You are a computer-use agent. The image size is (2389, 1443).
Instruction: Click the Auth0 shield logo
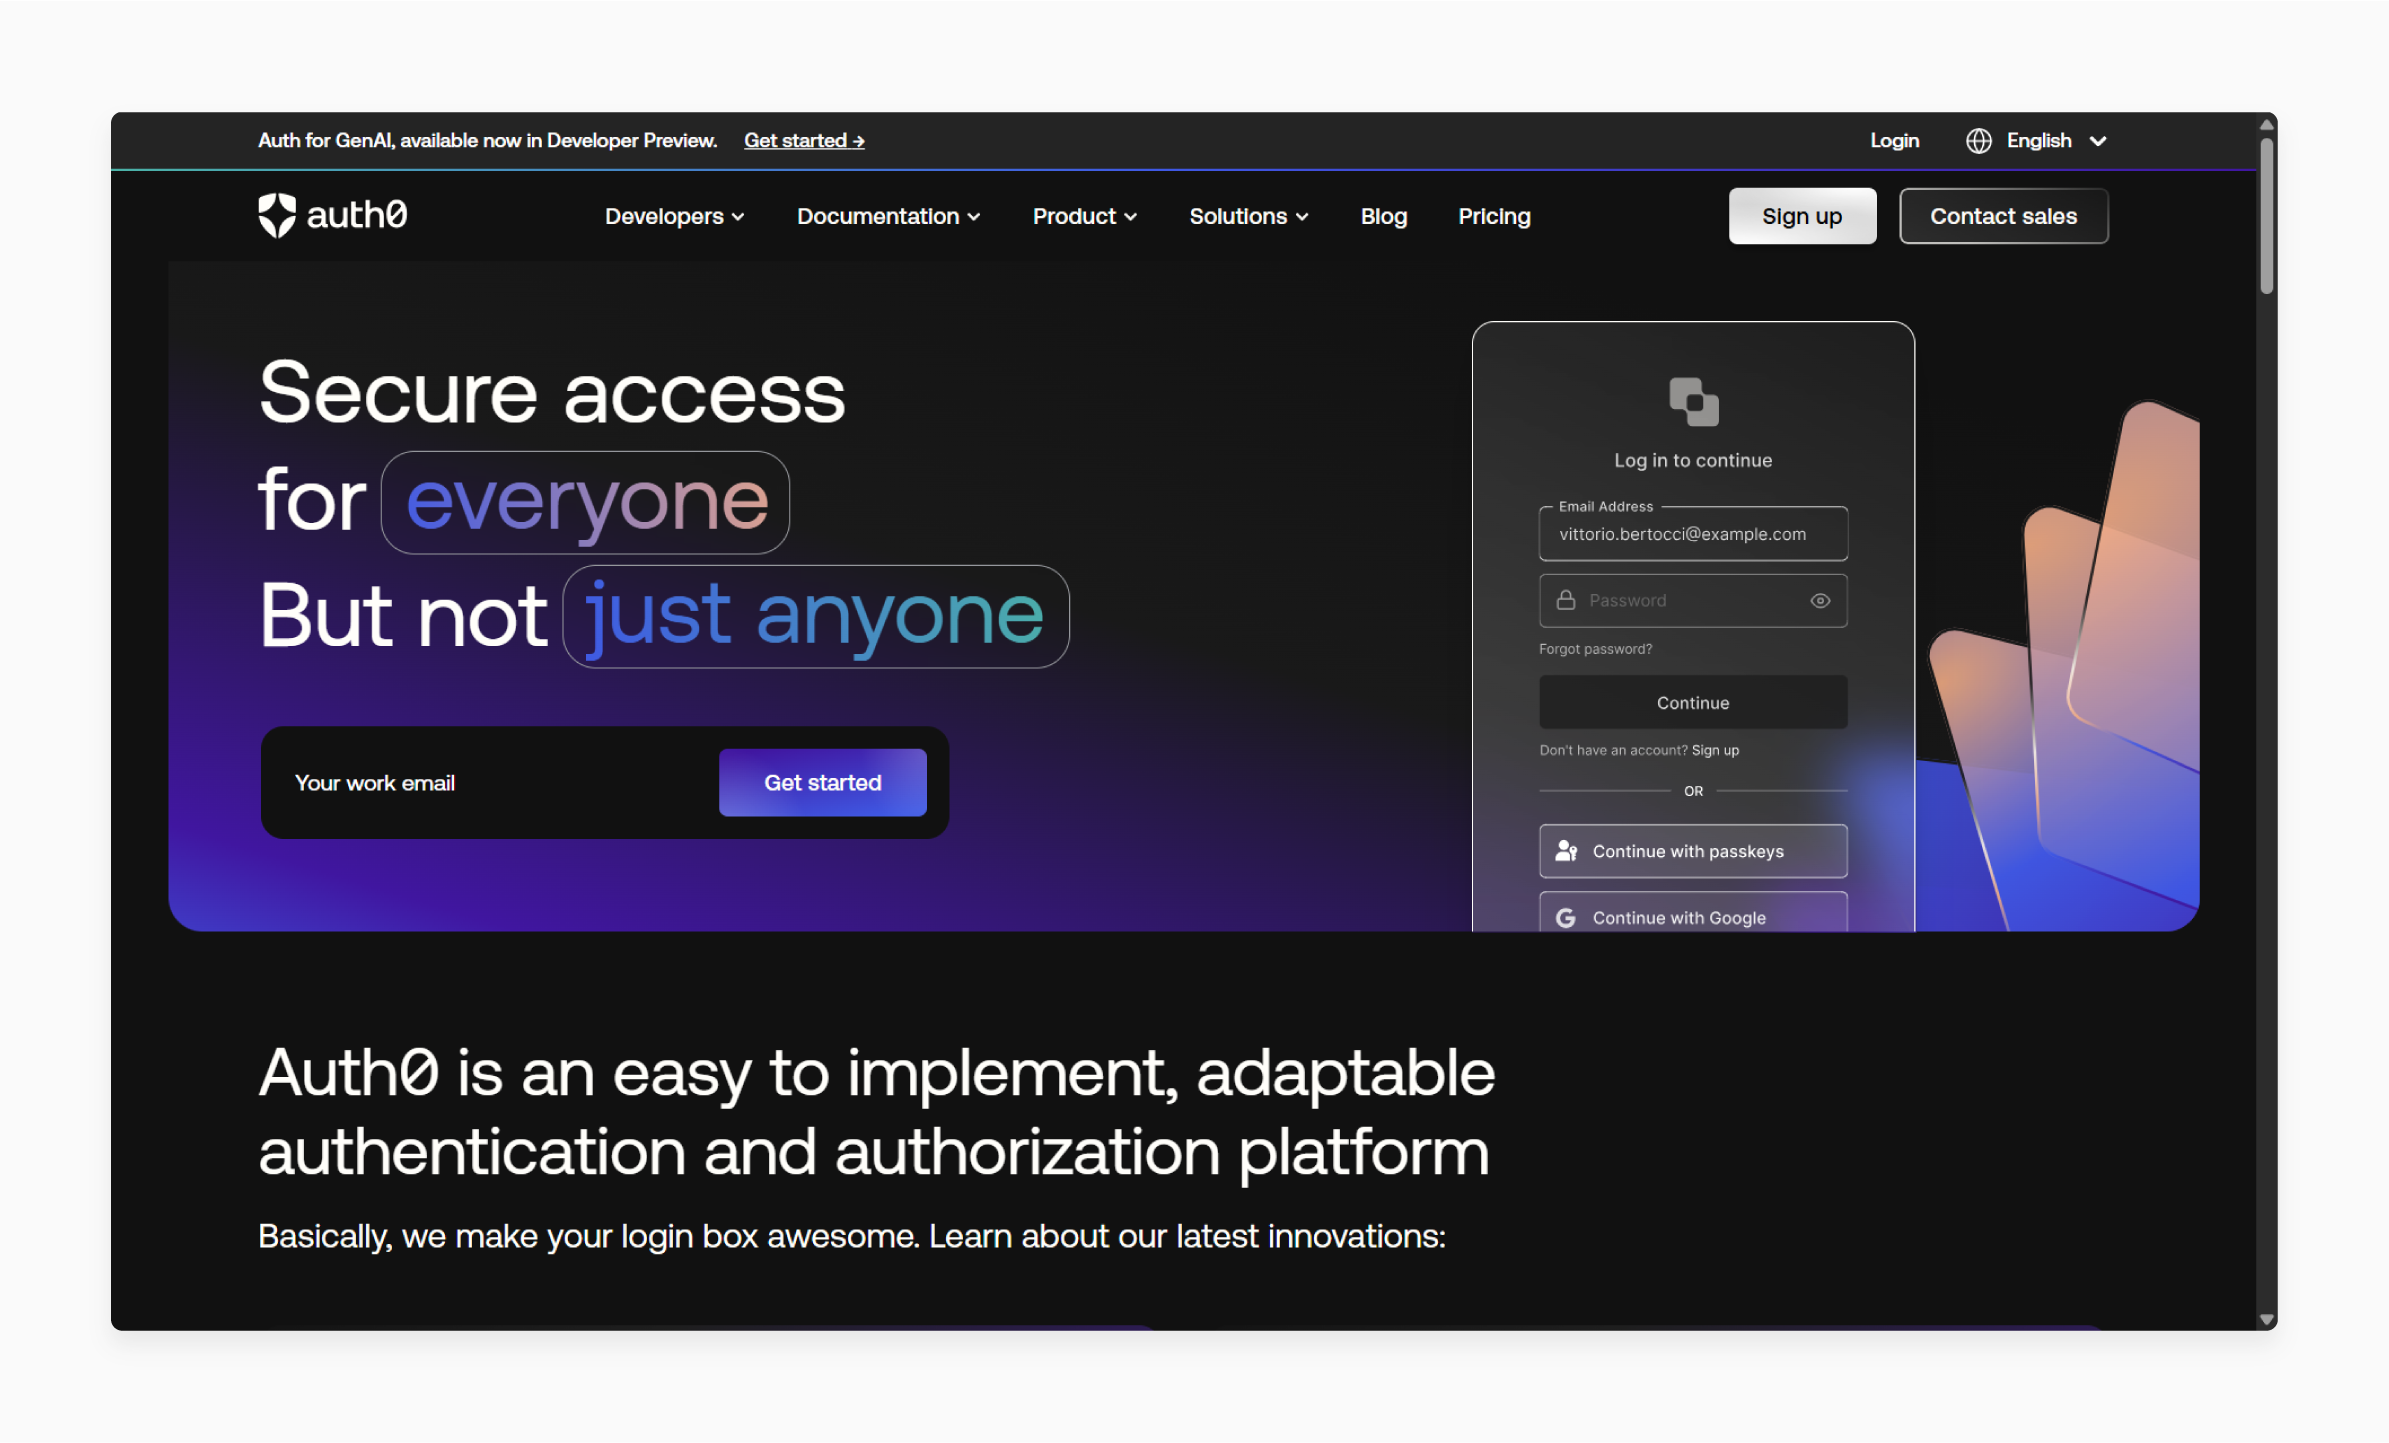point(277,215)
